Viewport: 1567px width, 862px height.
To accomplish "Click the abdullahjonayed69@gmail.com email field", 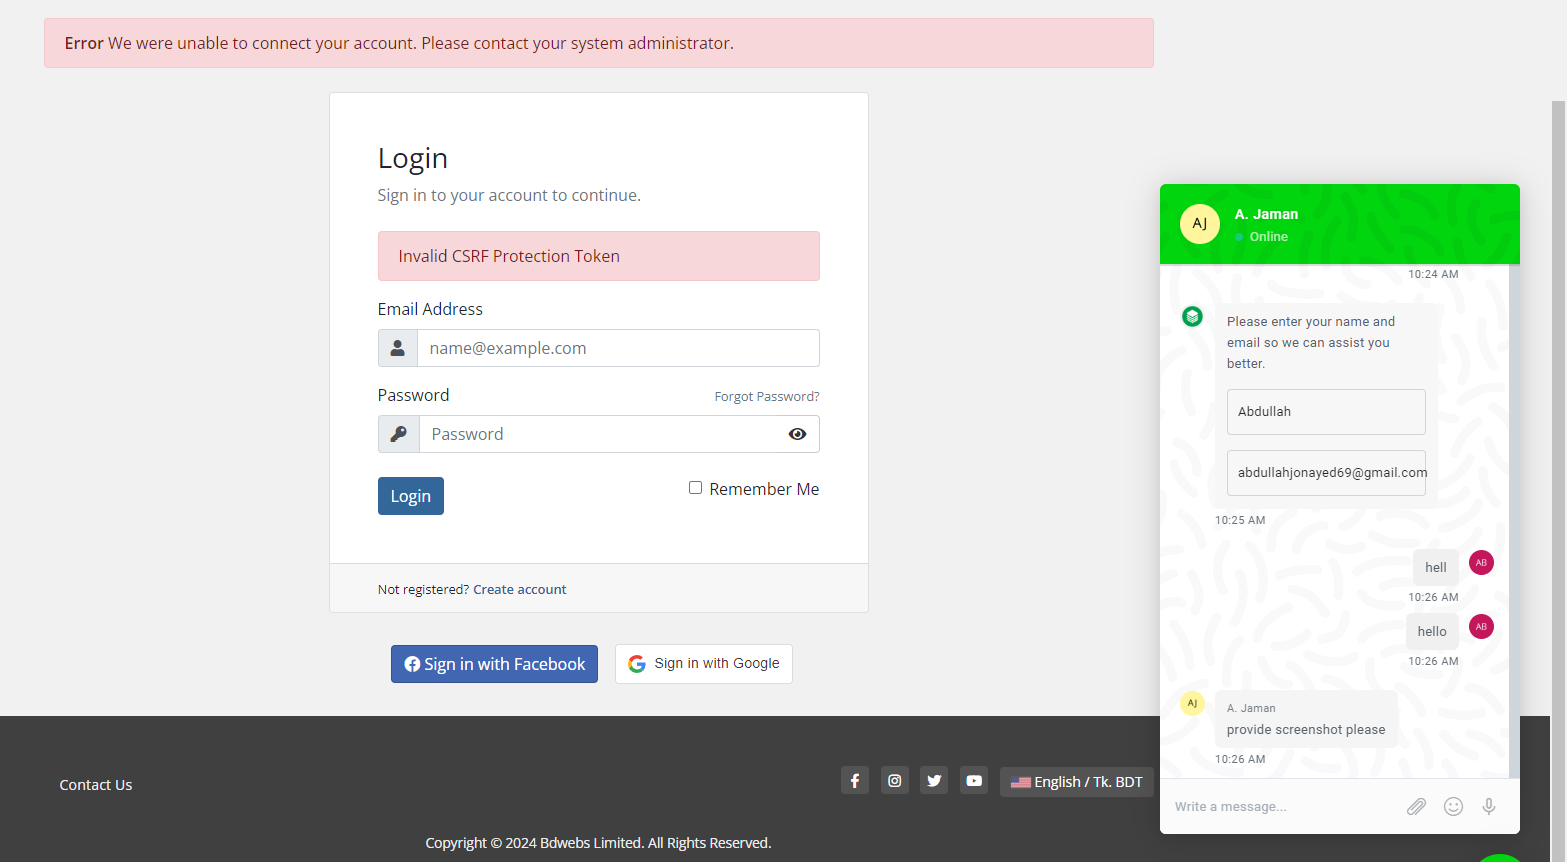I will 1326,473.
